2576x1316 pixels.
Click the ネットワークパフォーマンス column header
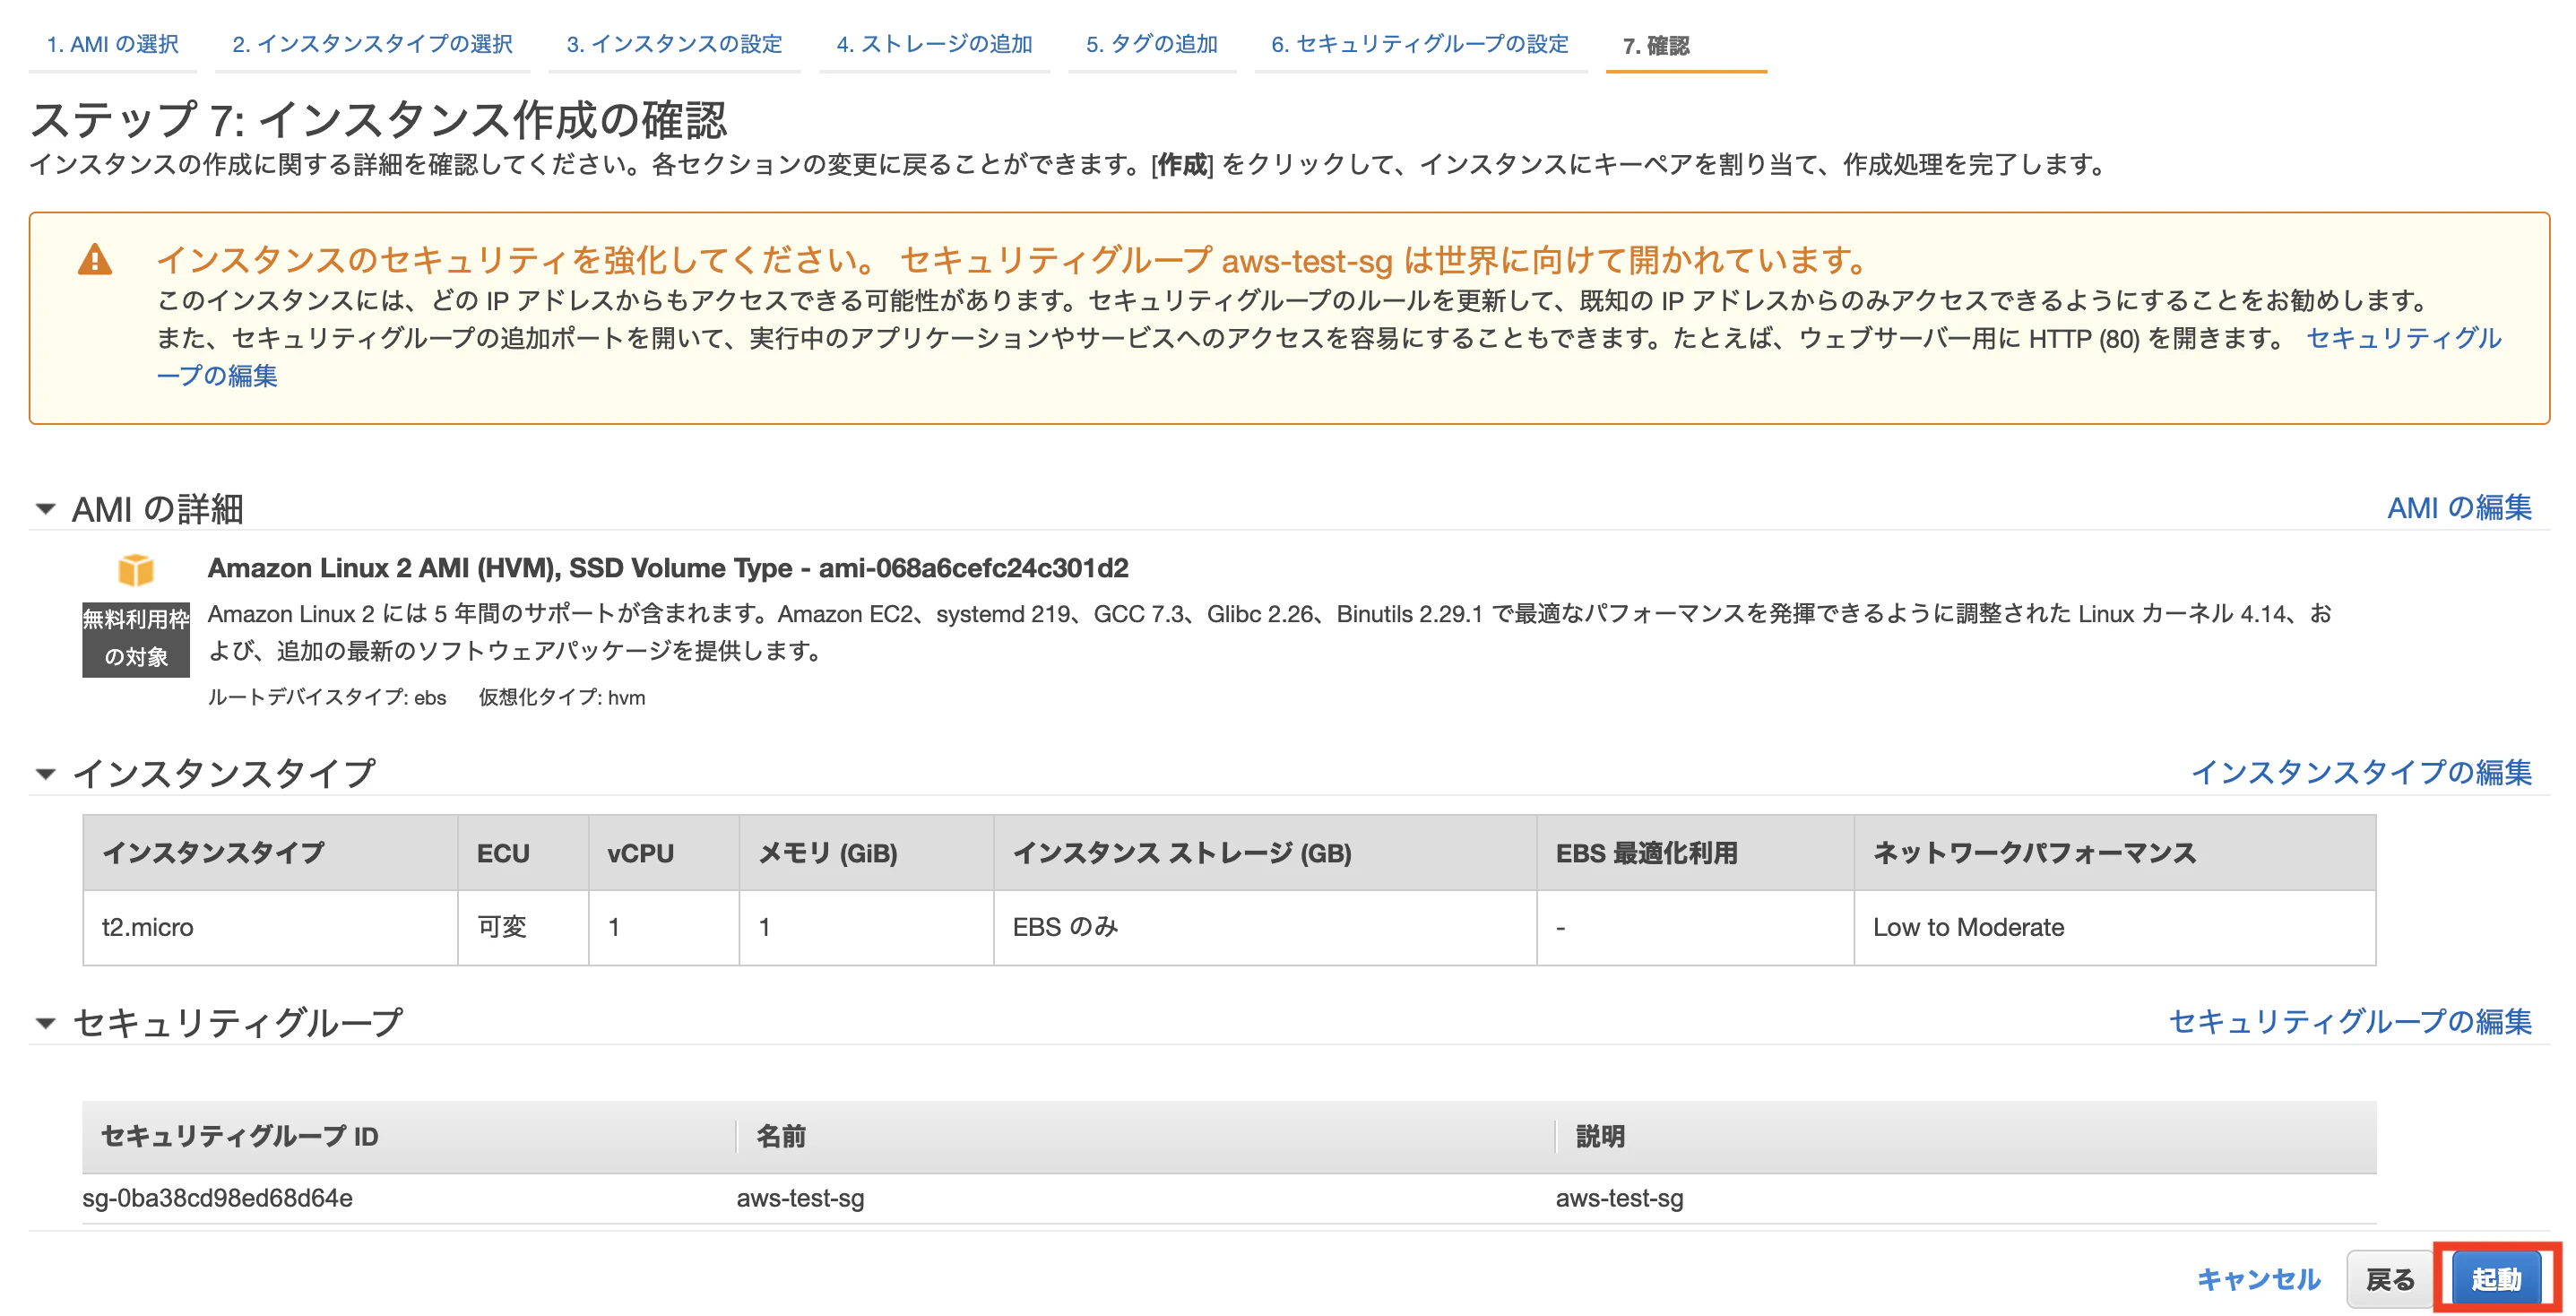coord(2114,853)
